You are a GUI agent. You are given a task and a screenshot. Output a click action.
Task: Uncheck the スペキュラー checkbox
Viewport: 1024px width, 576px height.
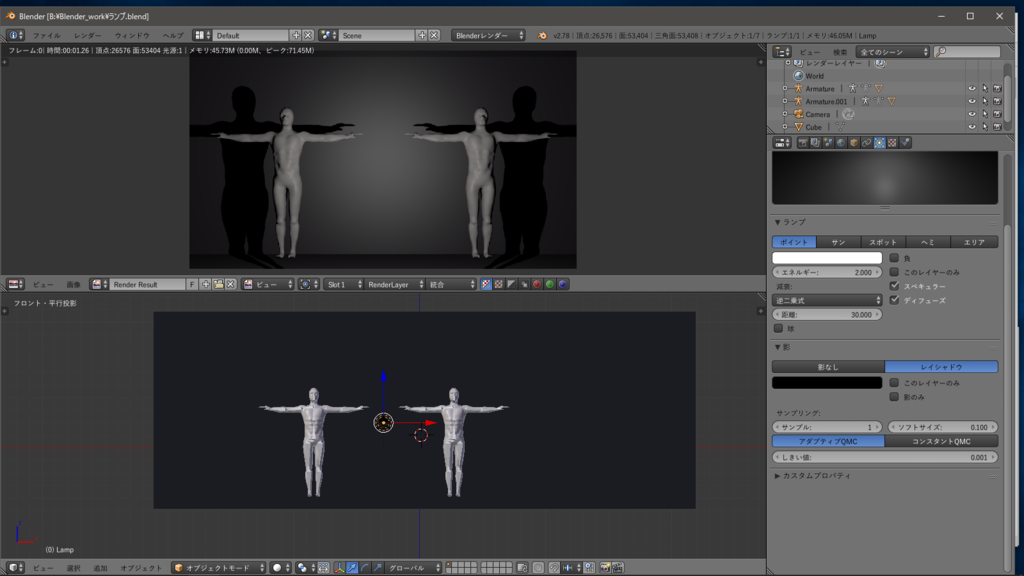coord(894,286)
